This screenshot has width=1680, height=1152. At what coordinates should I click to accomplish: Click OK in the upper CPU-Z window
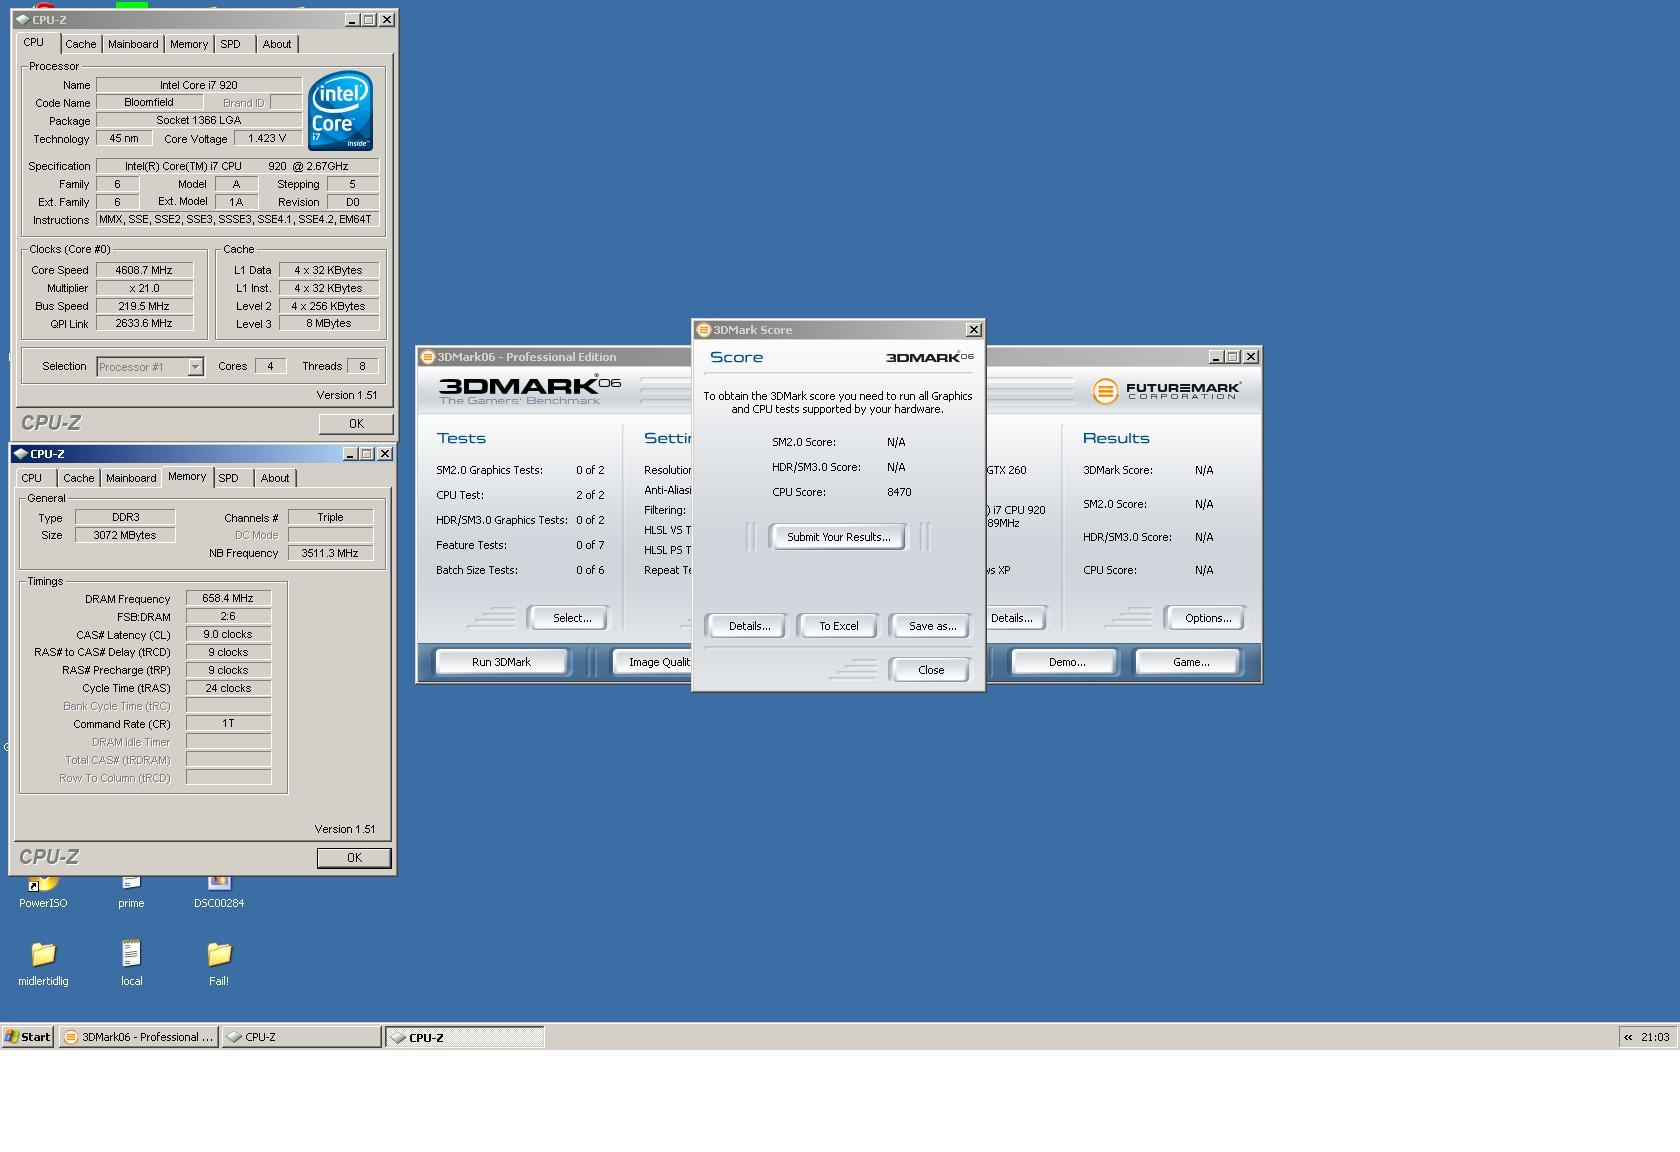[x=356, y=424]
